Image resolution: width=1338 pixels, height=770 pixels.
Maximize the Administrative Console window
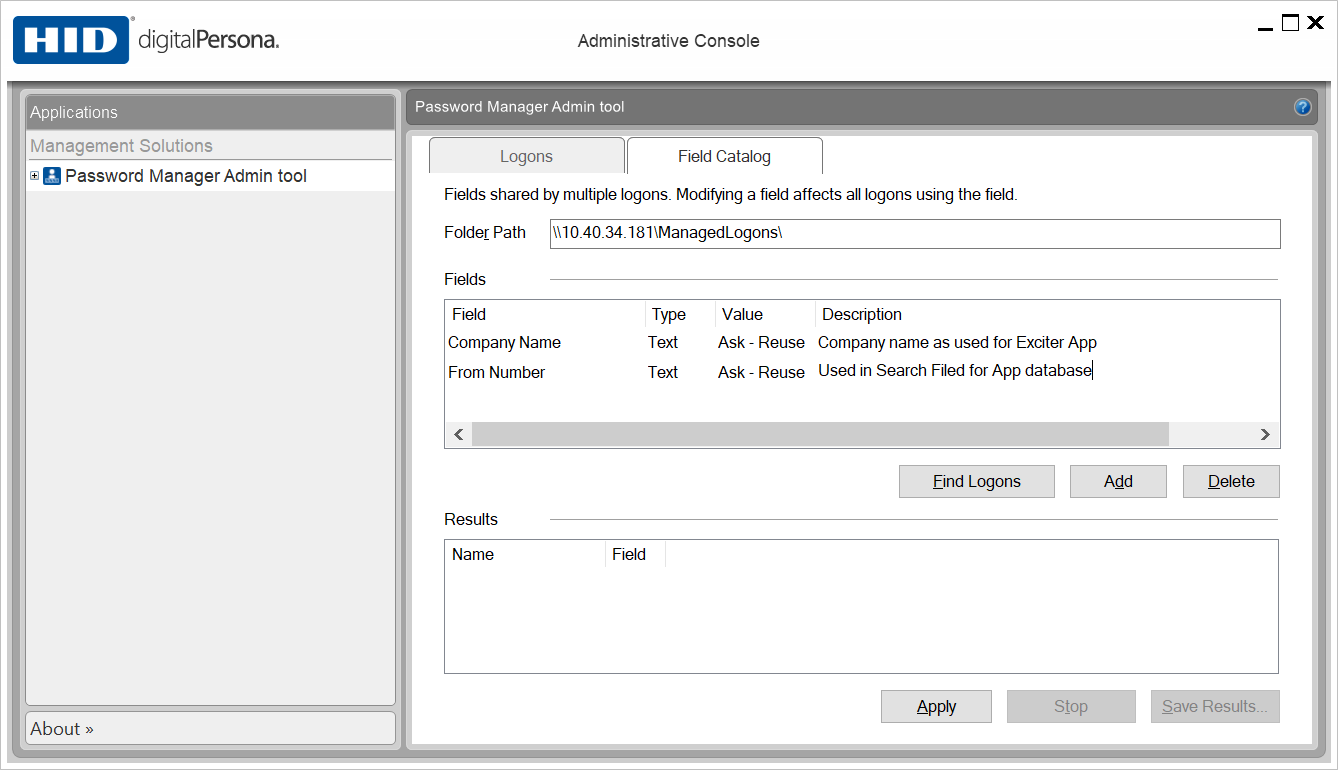pos(1290,23)
